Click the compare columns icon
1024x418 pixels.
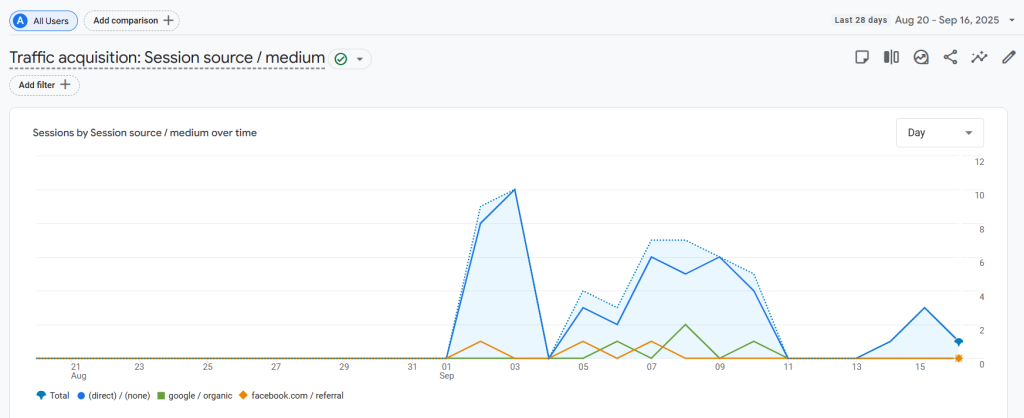pos(891,58)
